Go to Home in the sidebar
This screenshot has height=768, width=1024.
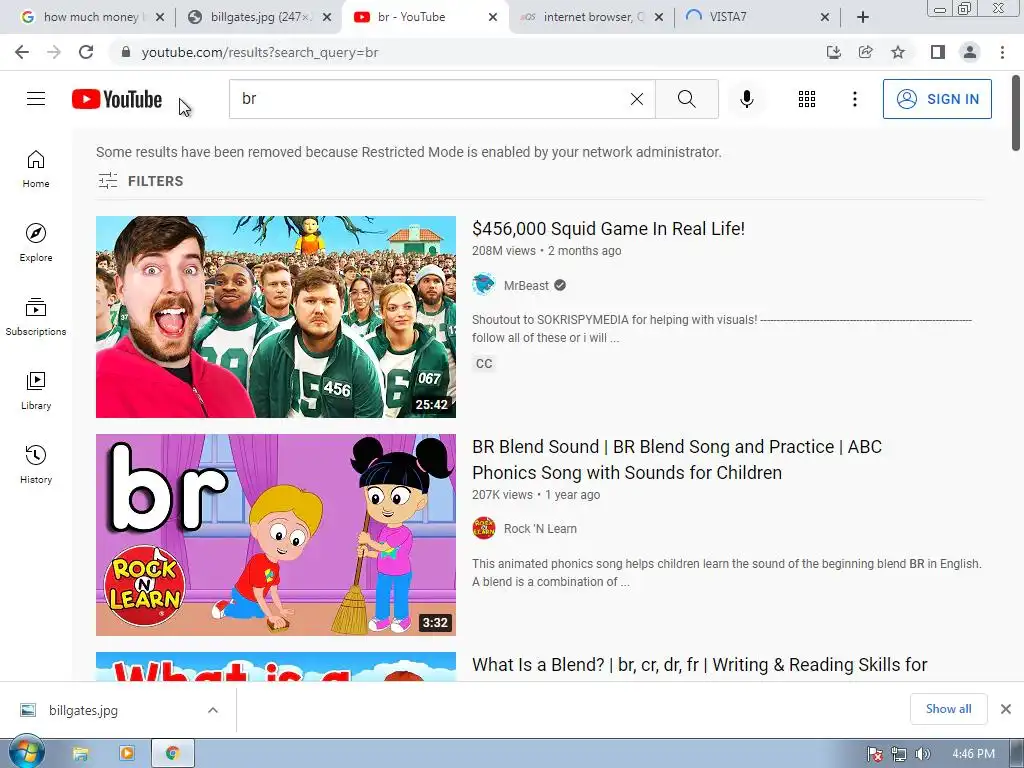pyautogui.click(x=36, y=169)
